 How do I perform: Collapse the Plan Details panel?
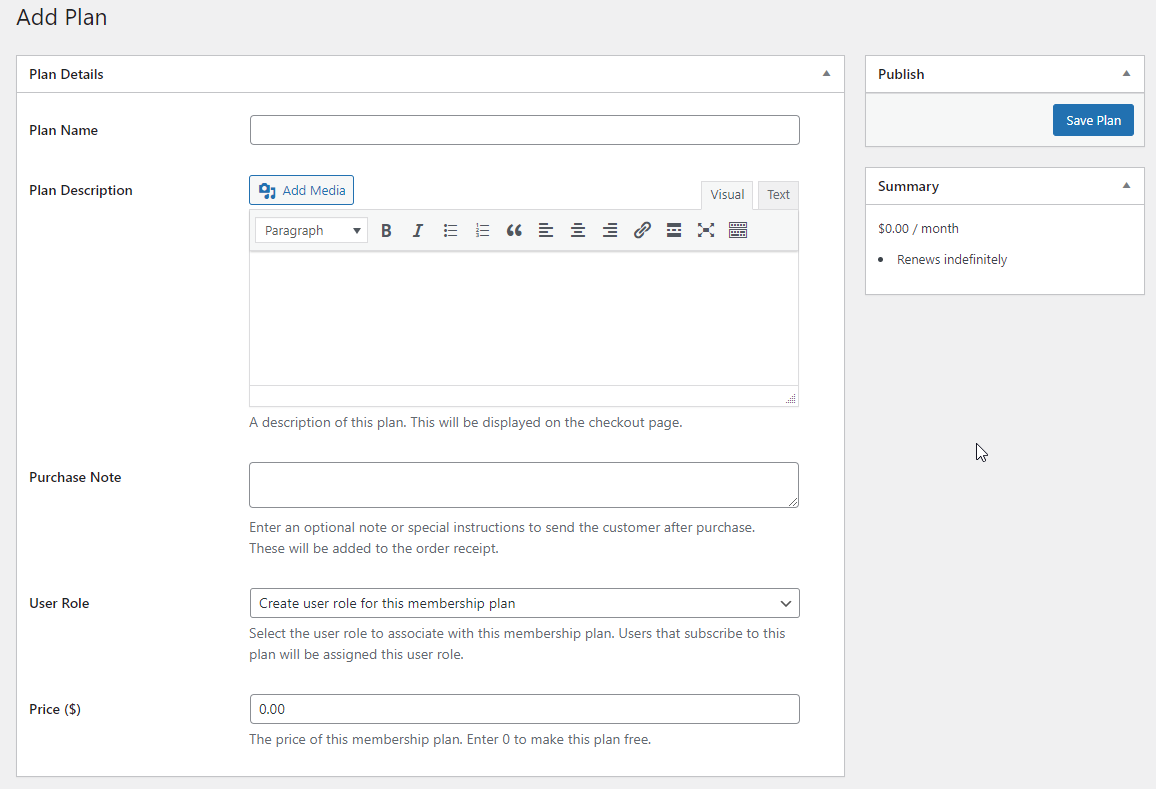pyautogui.click(x=826, y=73)
